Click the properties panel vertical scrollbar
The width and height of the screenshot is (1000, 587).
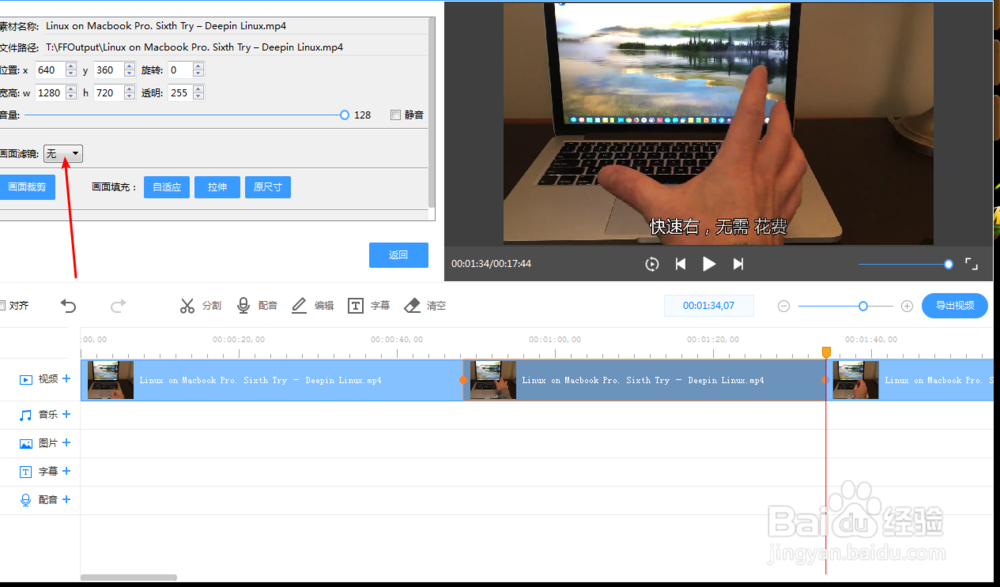click(x=432, y=112)
